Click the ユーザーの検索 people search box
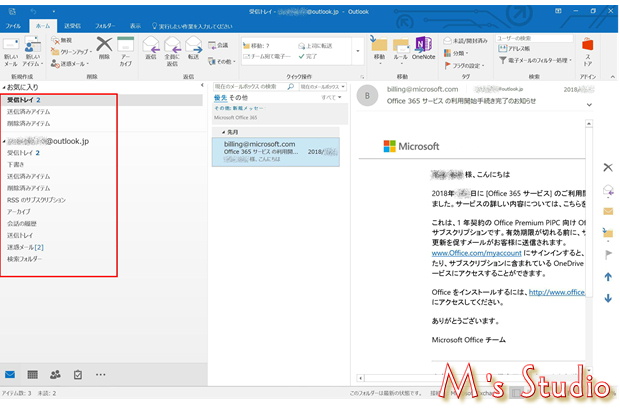 click(x=535, y=38)
